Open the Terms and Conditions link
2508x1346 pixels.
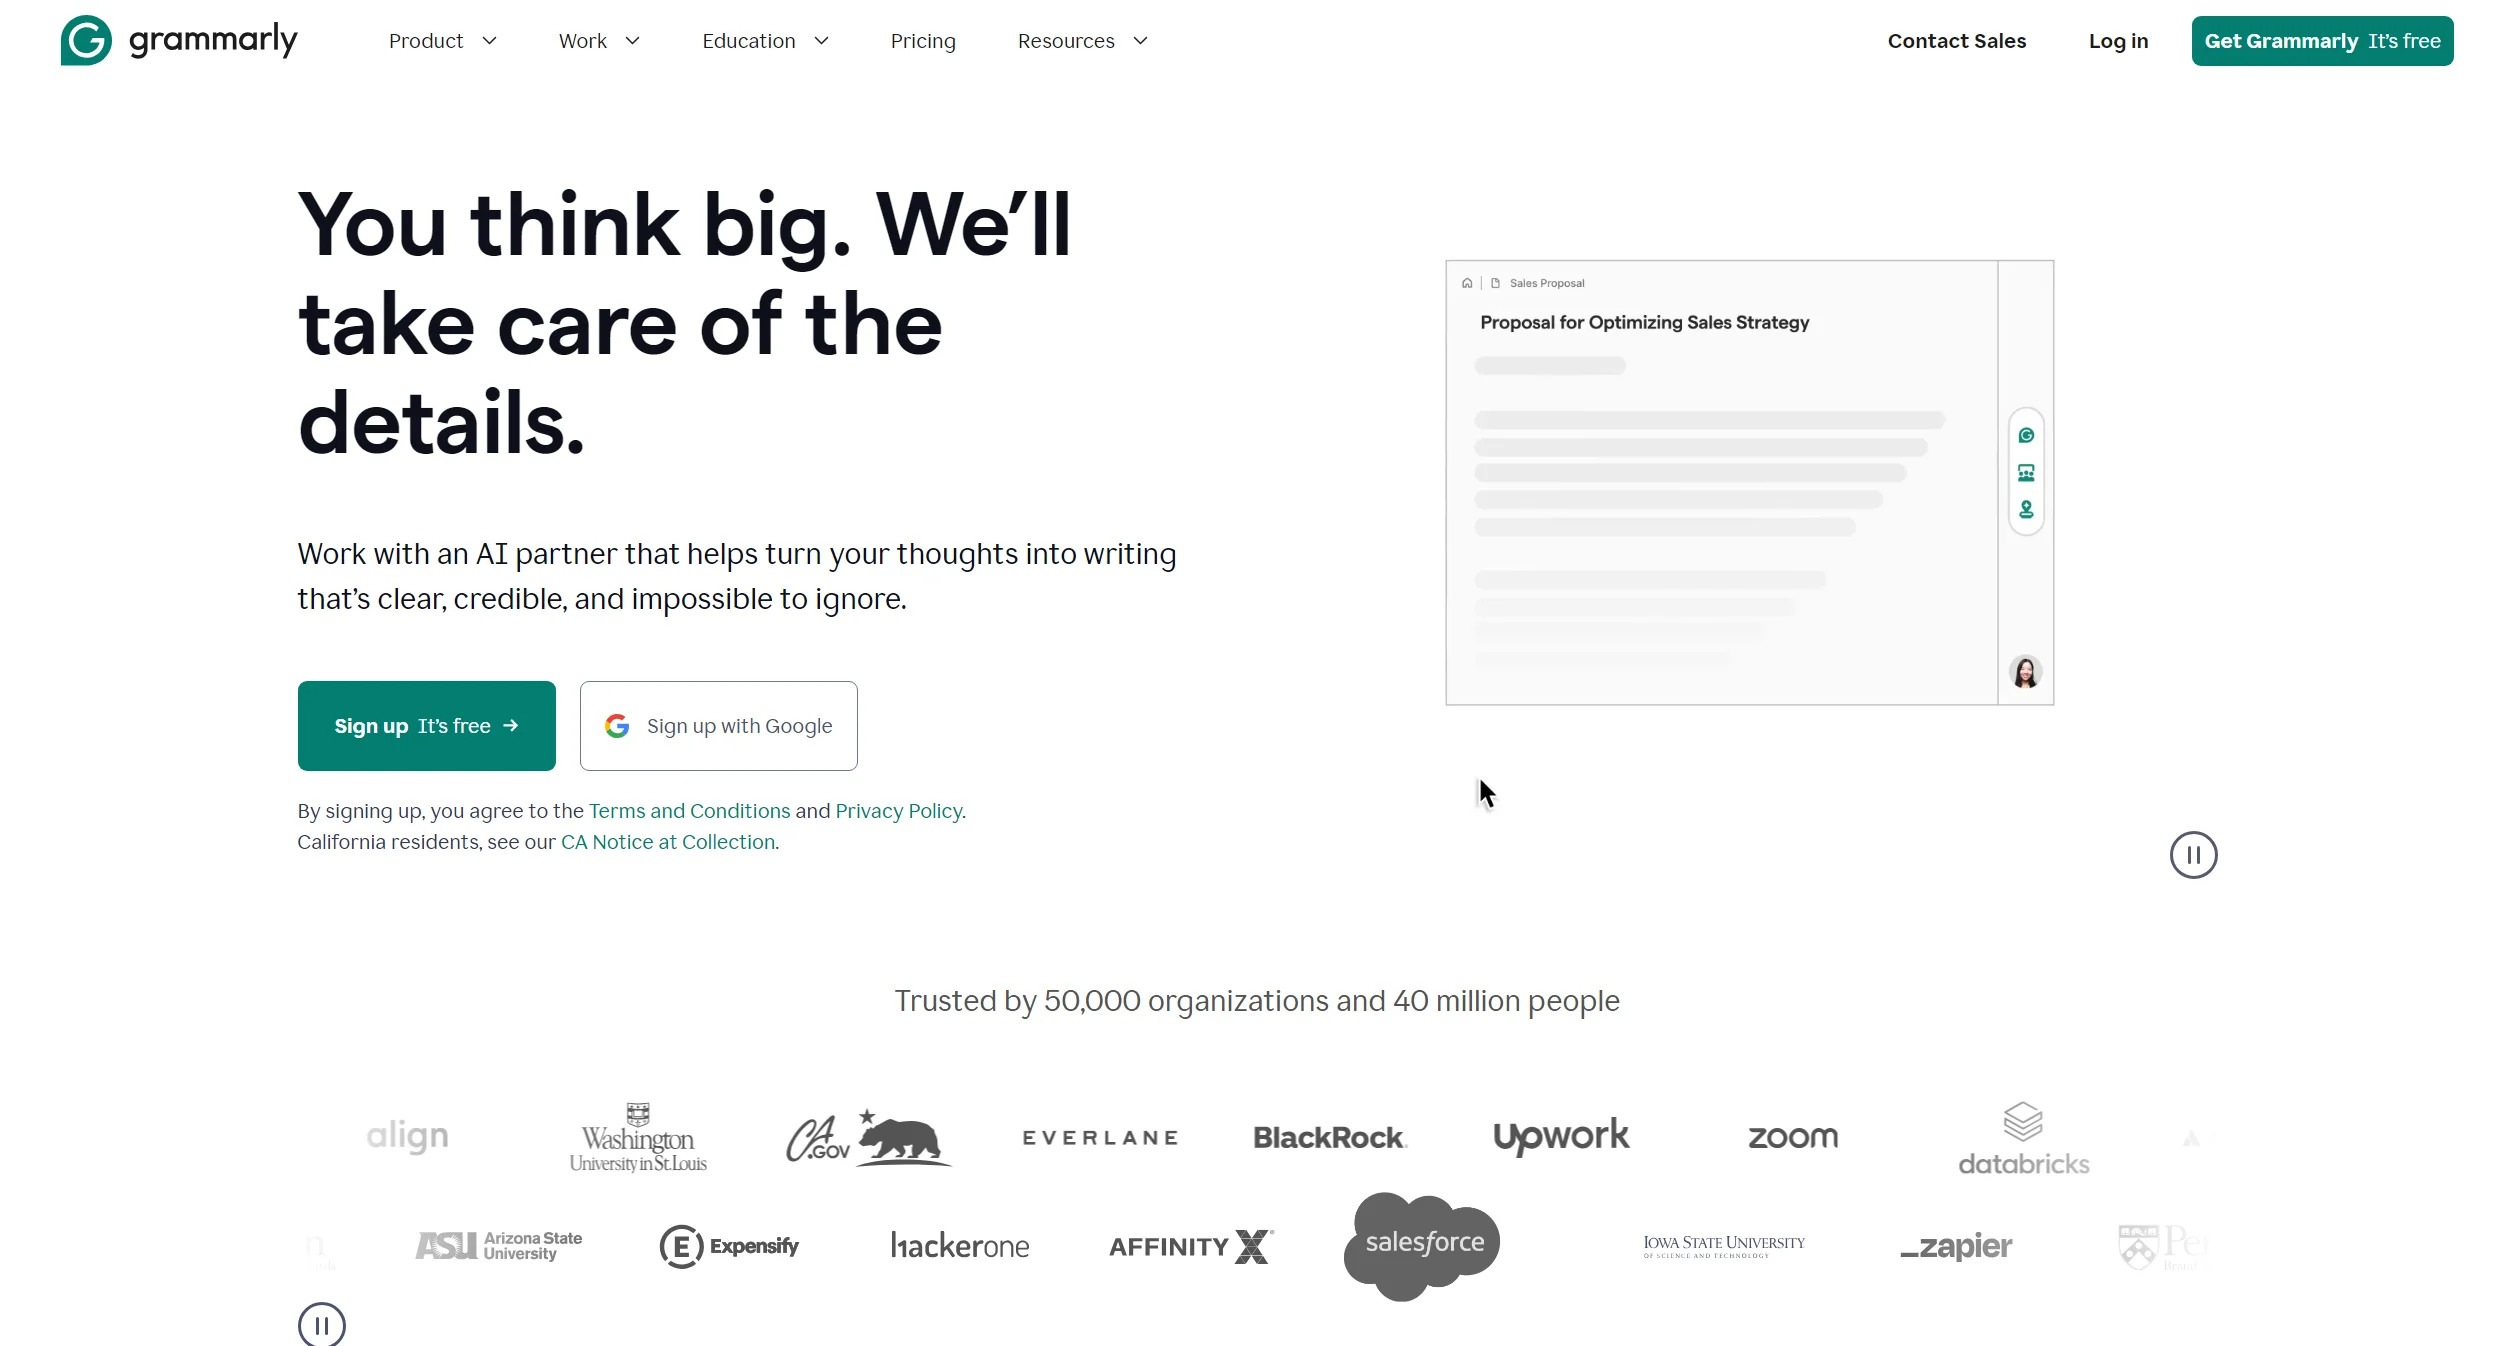[x=689, y=811]
